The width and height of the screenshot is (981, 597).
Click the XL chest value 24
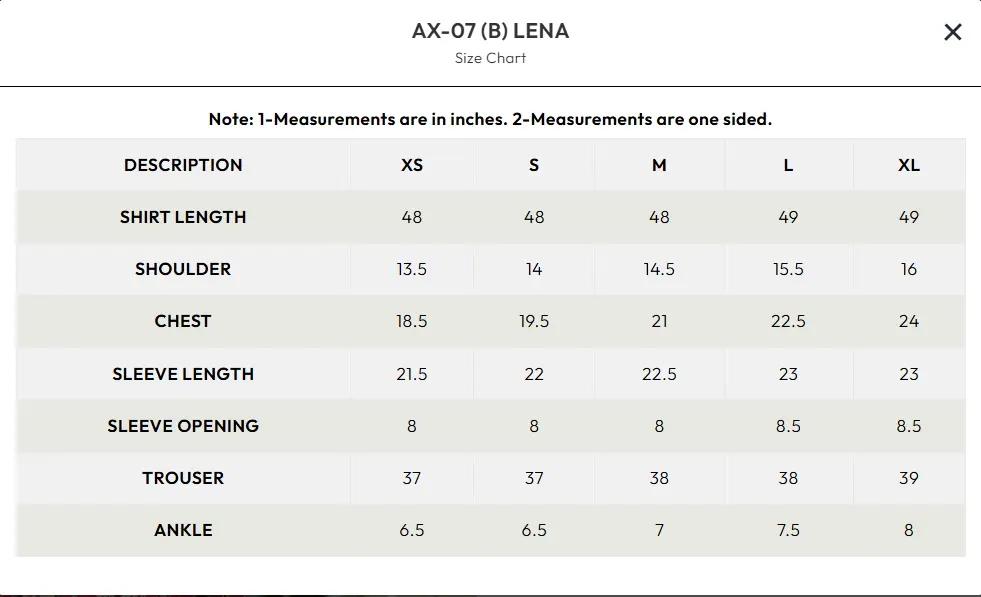pyautogui.click(x=908, y=321)
